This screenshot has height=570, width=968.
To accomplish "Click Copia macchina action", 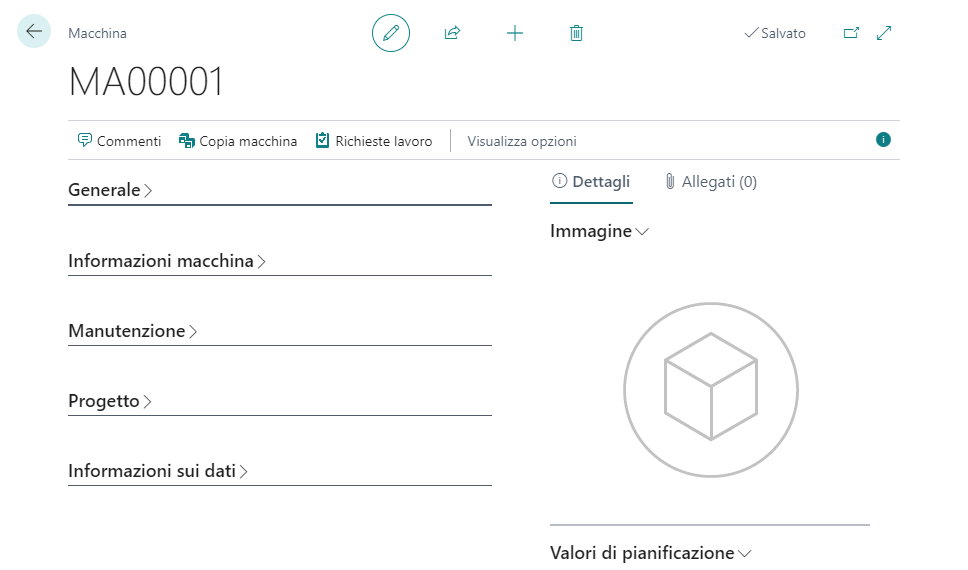I will pyautogui.click(x=238, y=141).
